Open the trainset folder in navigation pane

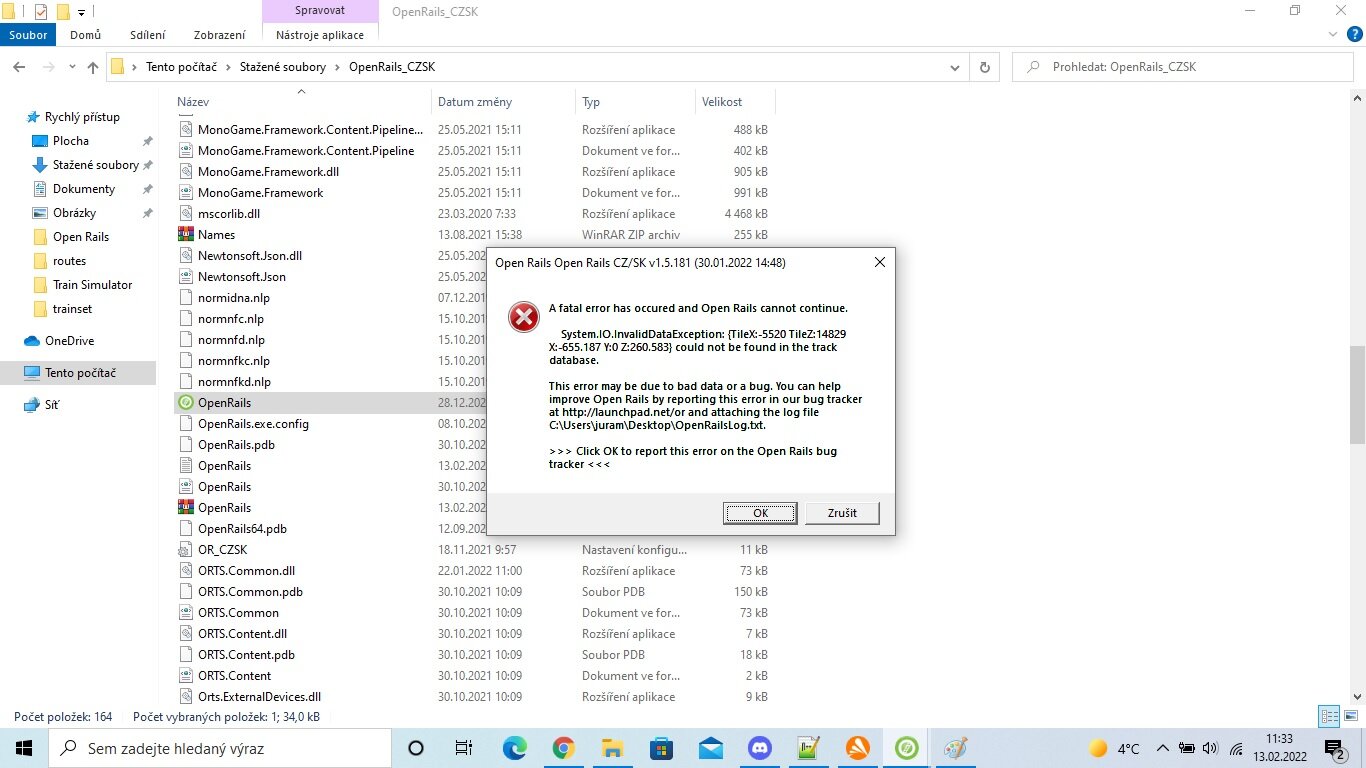pos(74,309)
